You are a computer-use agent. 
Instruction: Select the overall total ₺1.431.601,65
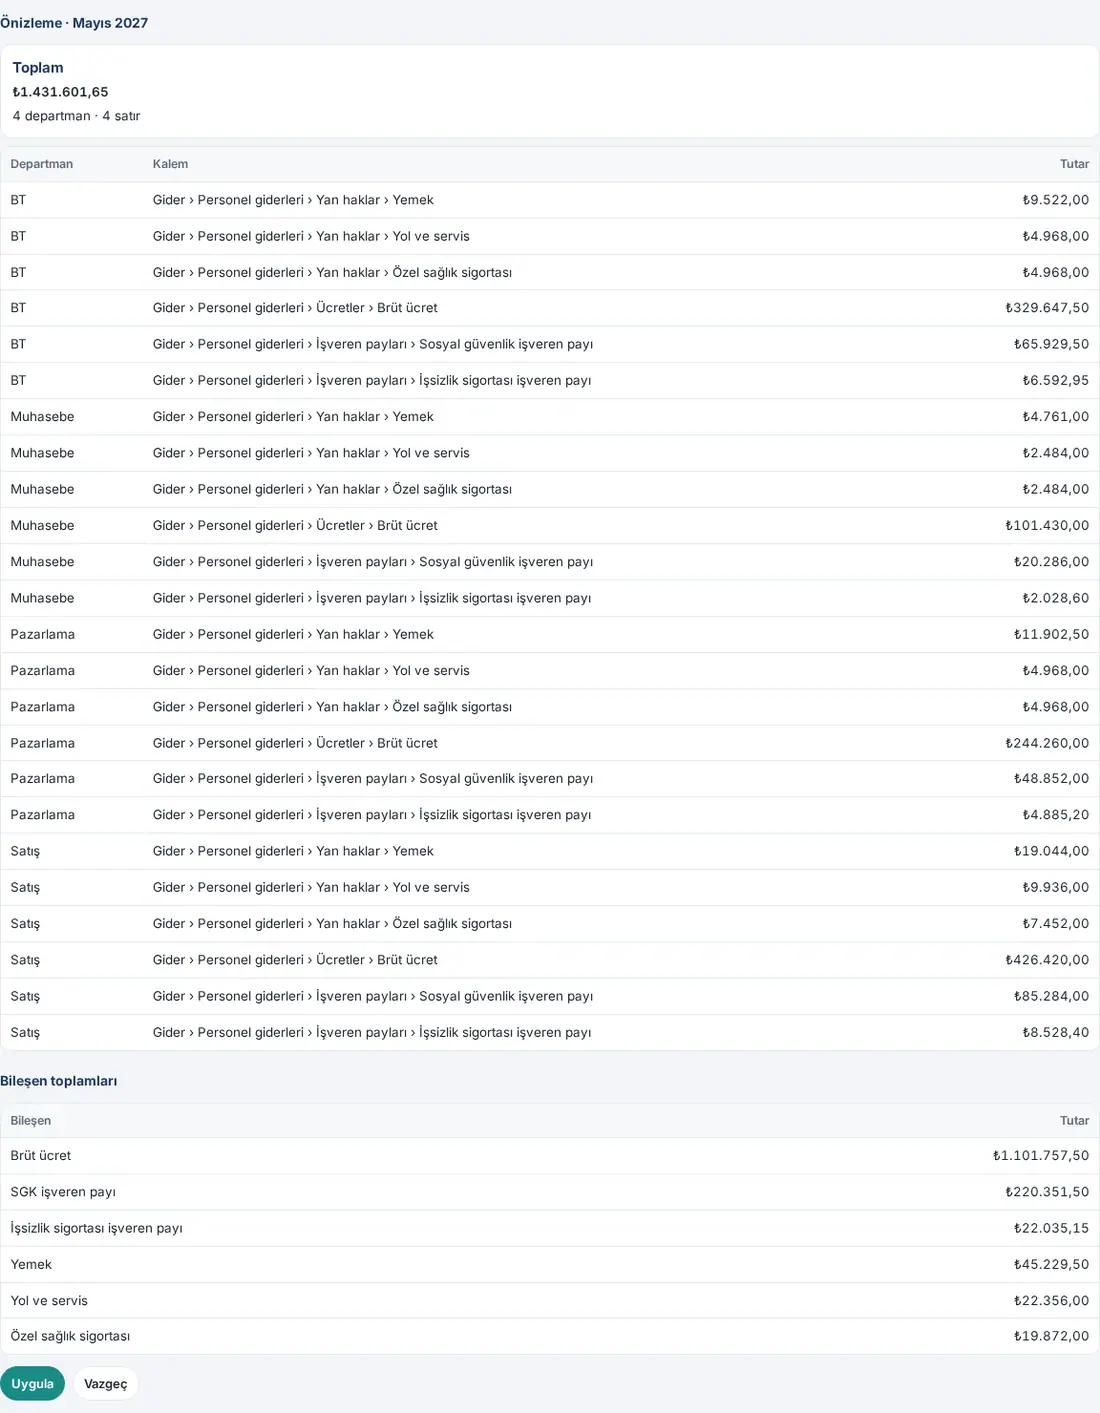pos(60,92)
